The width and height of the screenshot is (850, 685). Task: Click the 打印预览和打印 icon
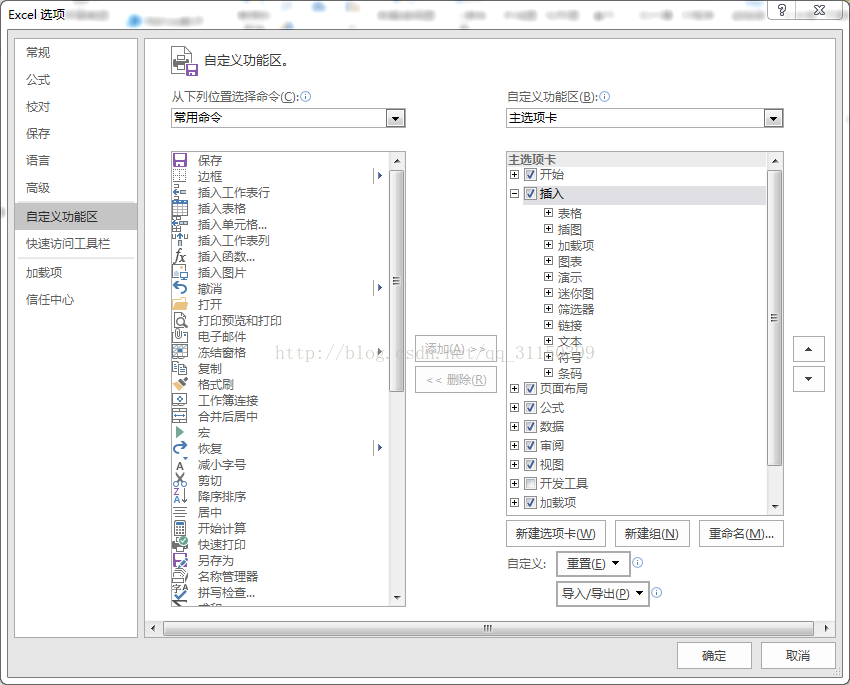[x=180, y=320]
